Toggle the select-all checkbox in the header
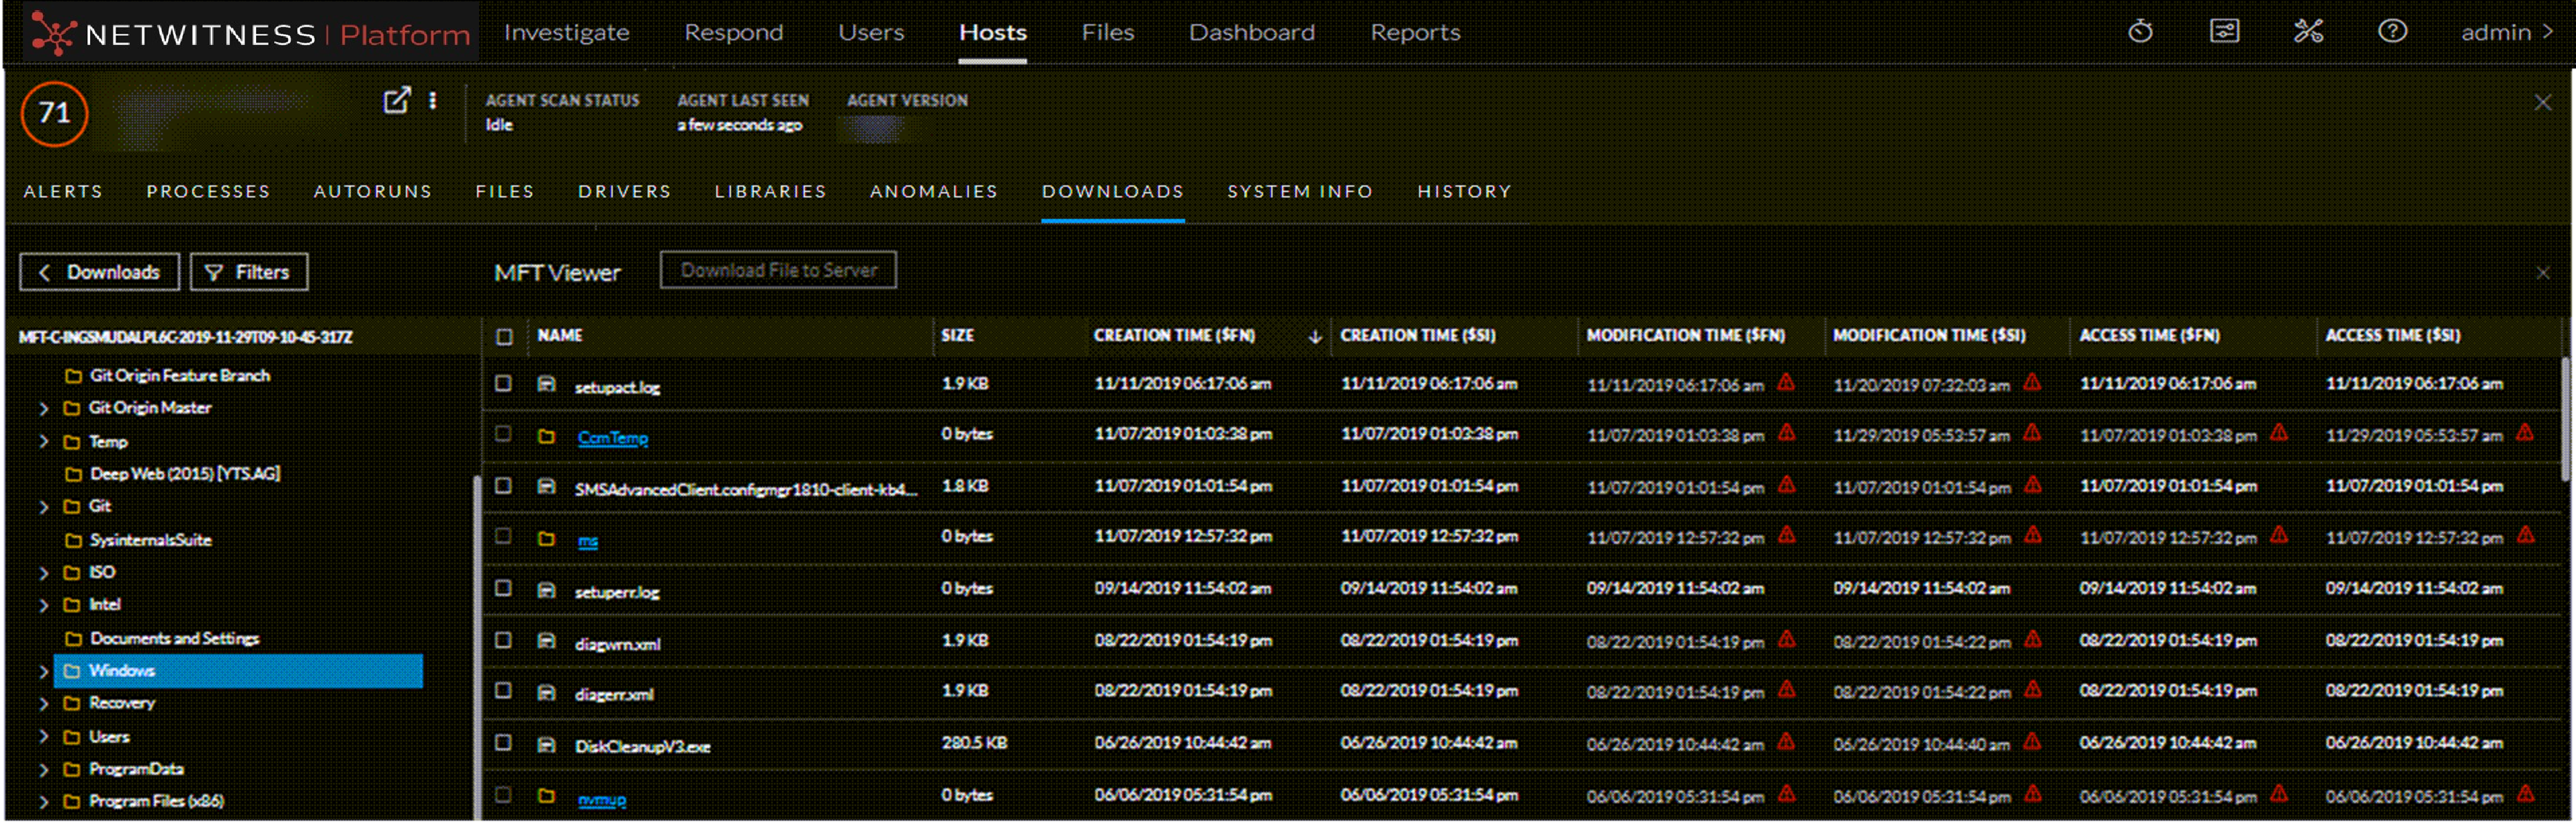Viewport: 2576px width, 822px height. (505, 336)
